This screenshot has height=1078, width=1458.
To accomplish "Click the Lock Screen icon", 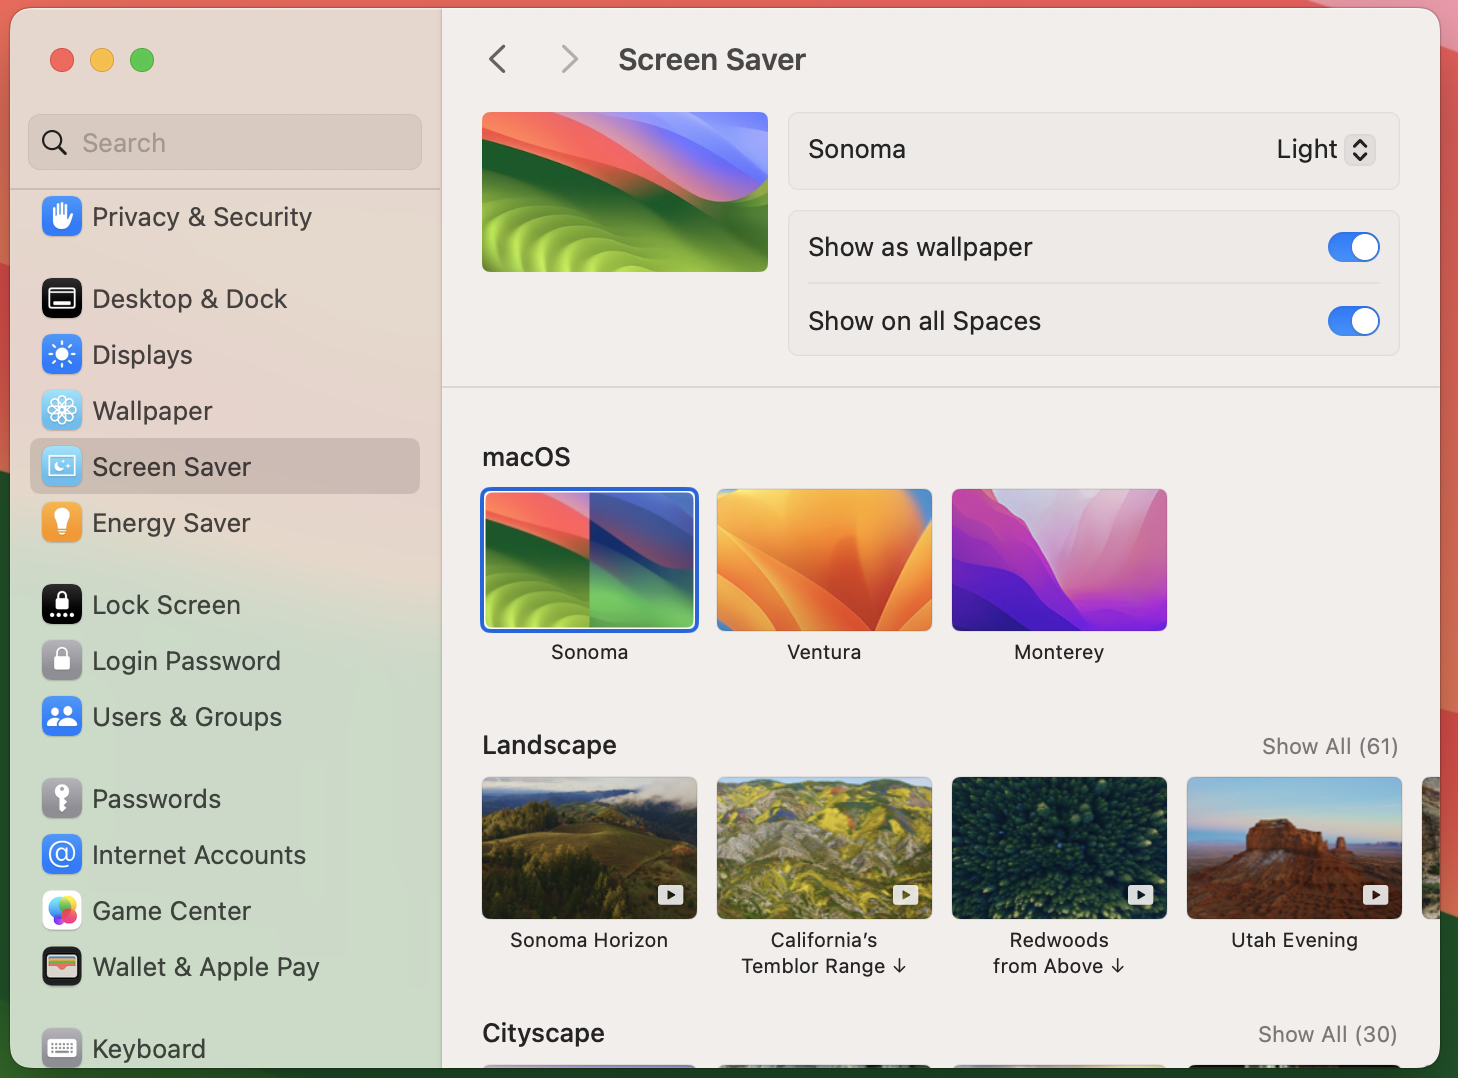I will 62,604.
